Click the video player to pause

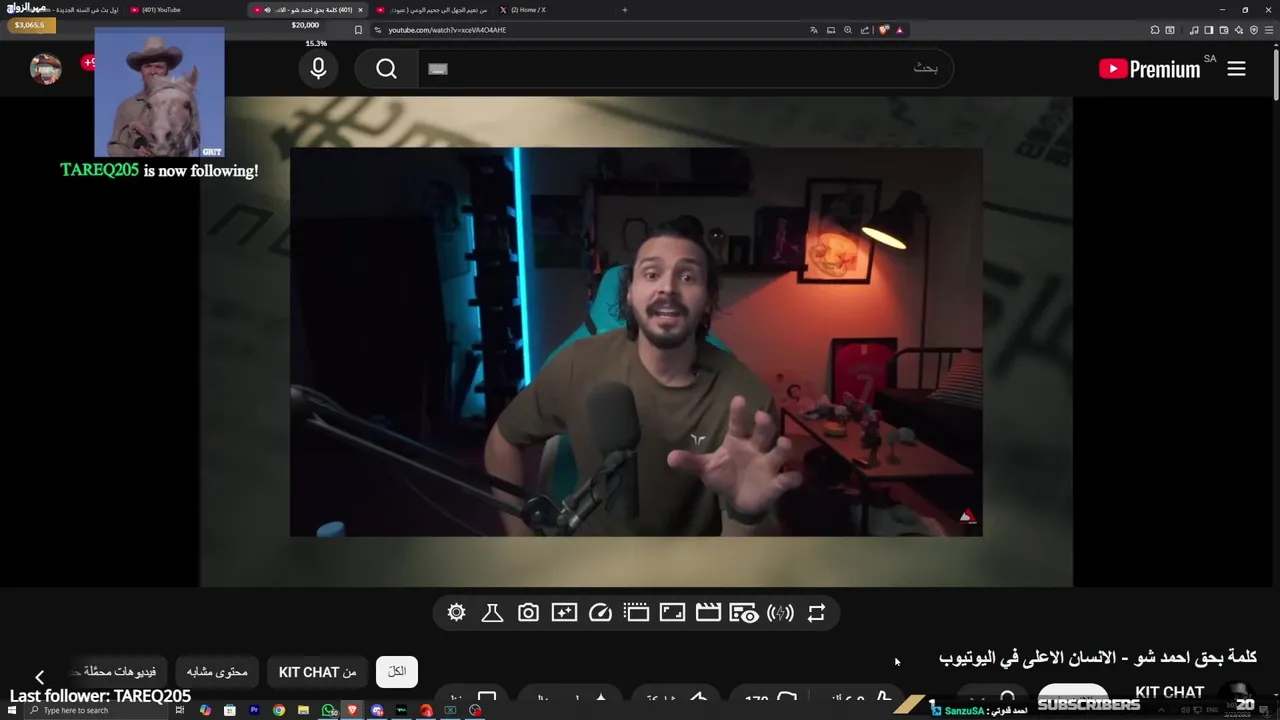(636, 342)
